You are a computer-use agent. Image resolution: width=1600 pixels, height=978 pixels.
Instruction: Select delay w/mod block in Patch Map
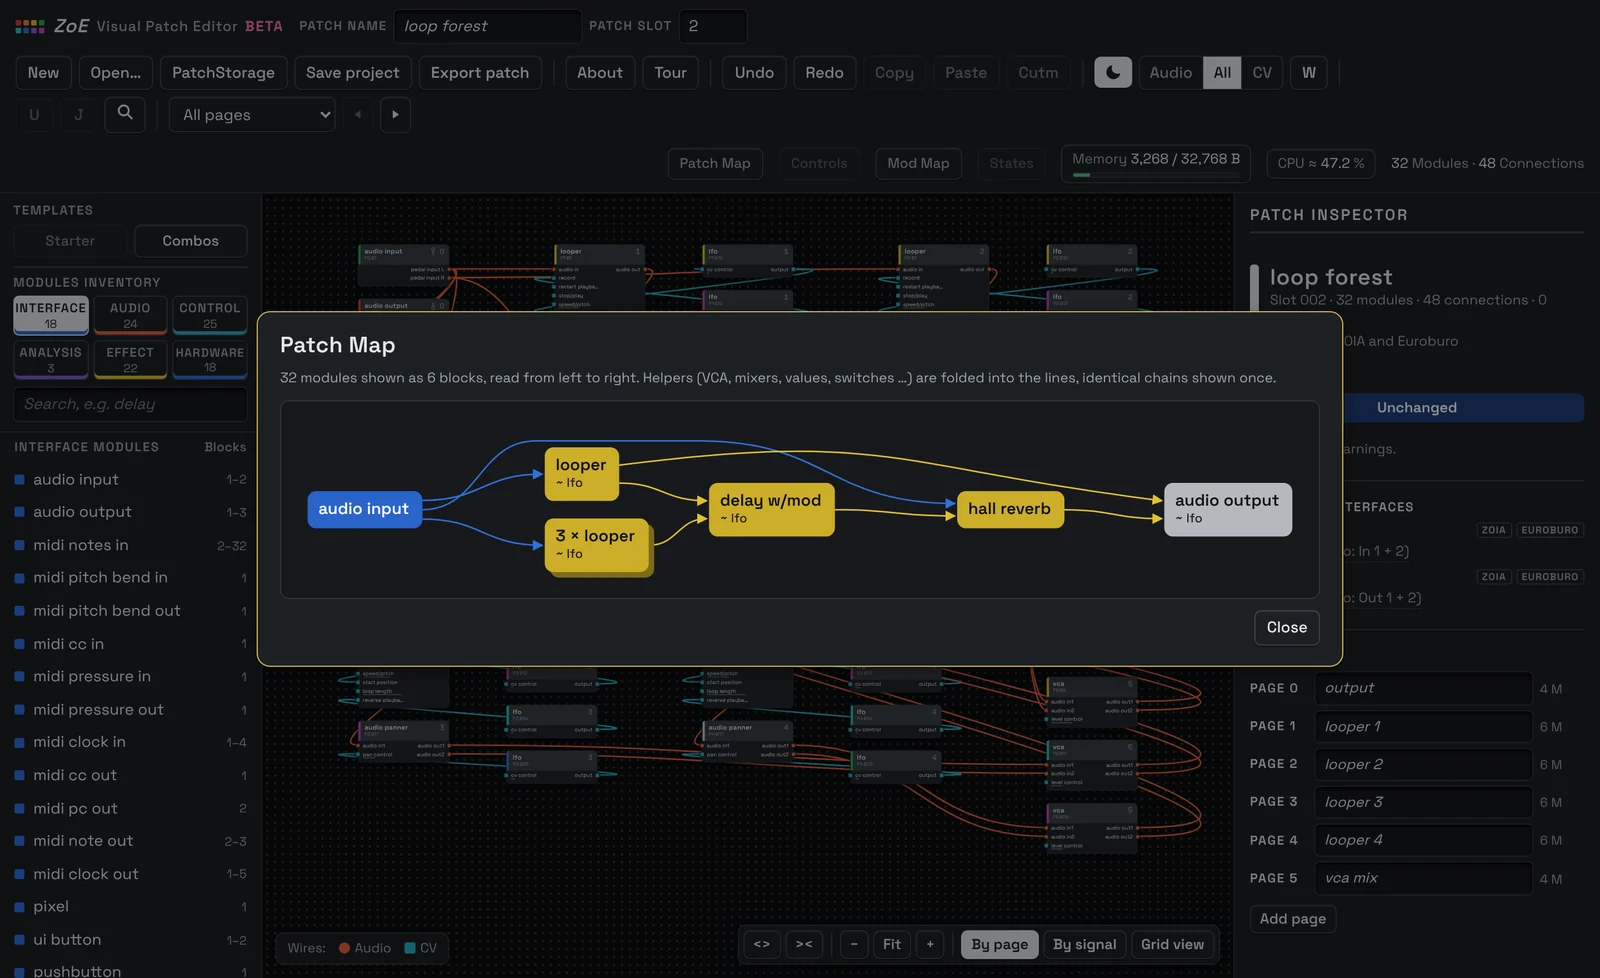coord(771,508)
